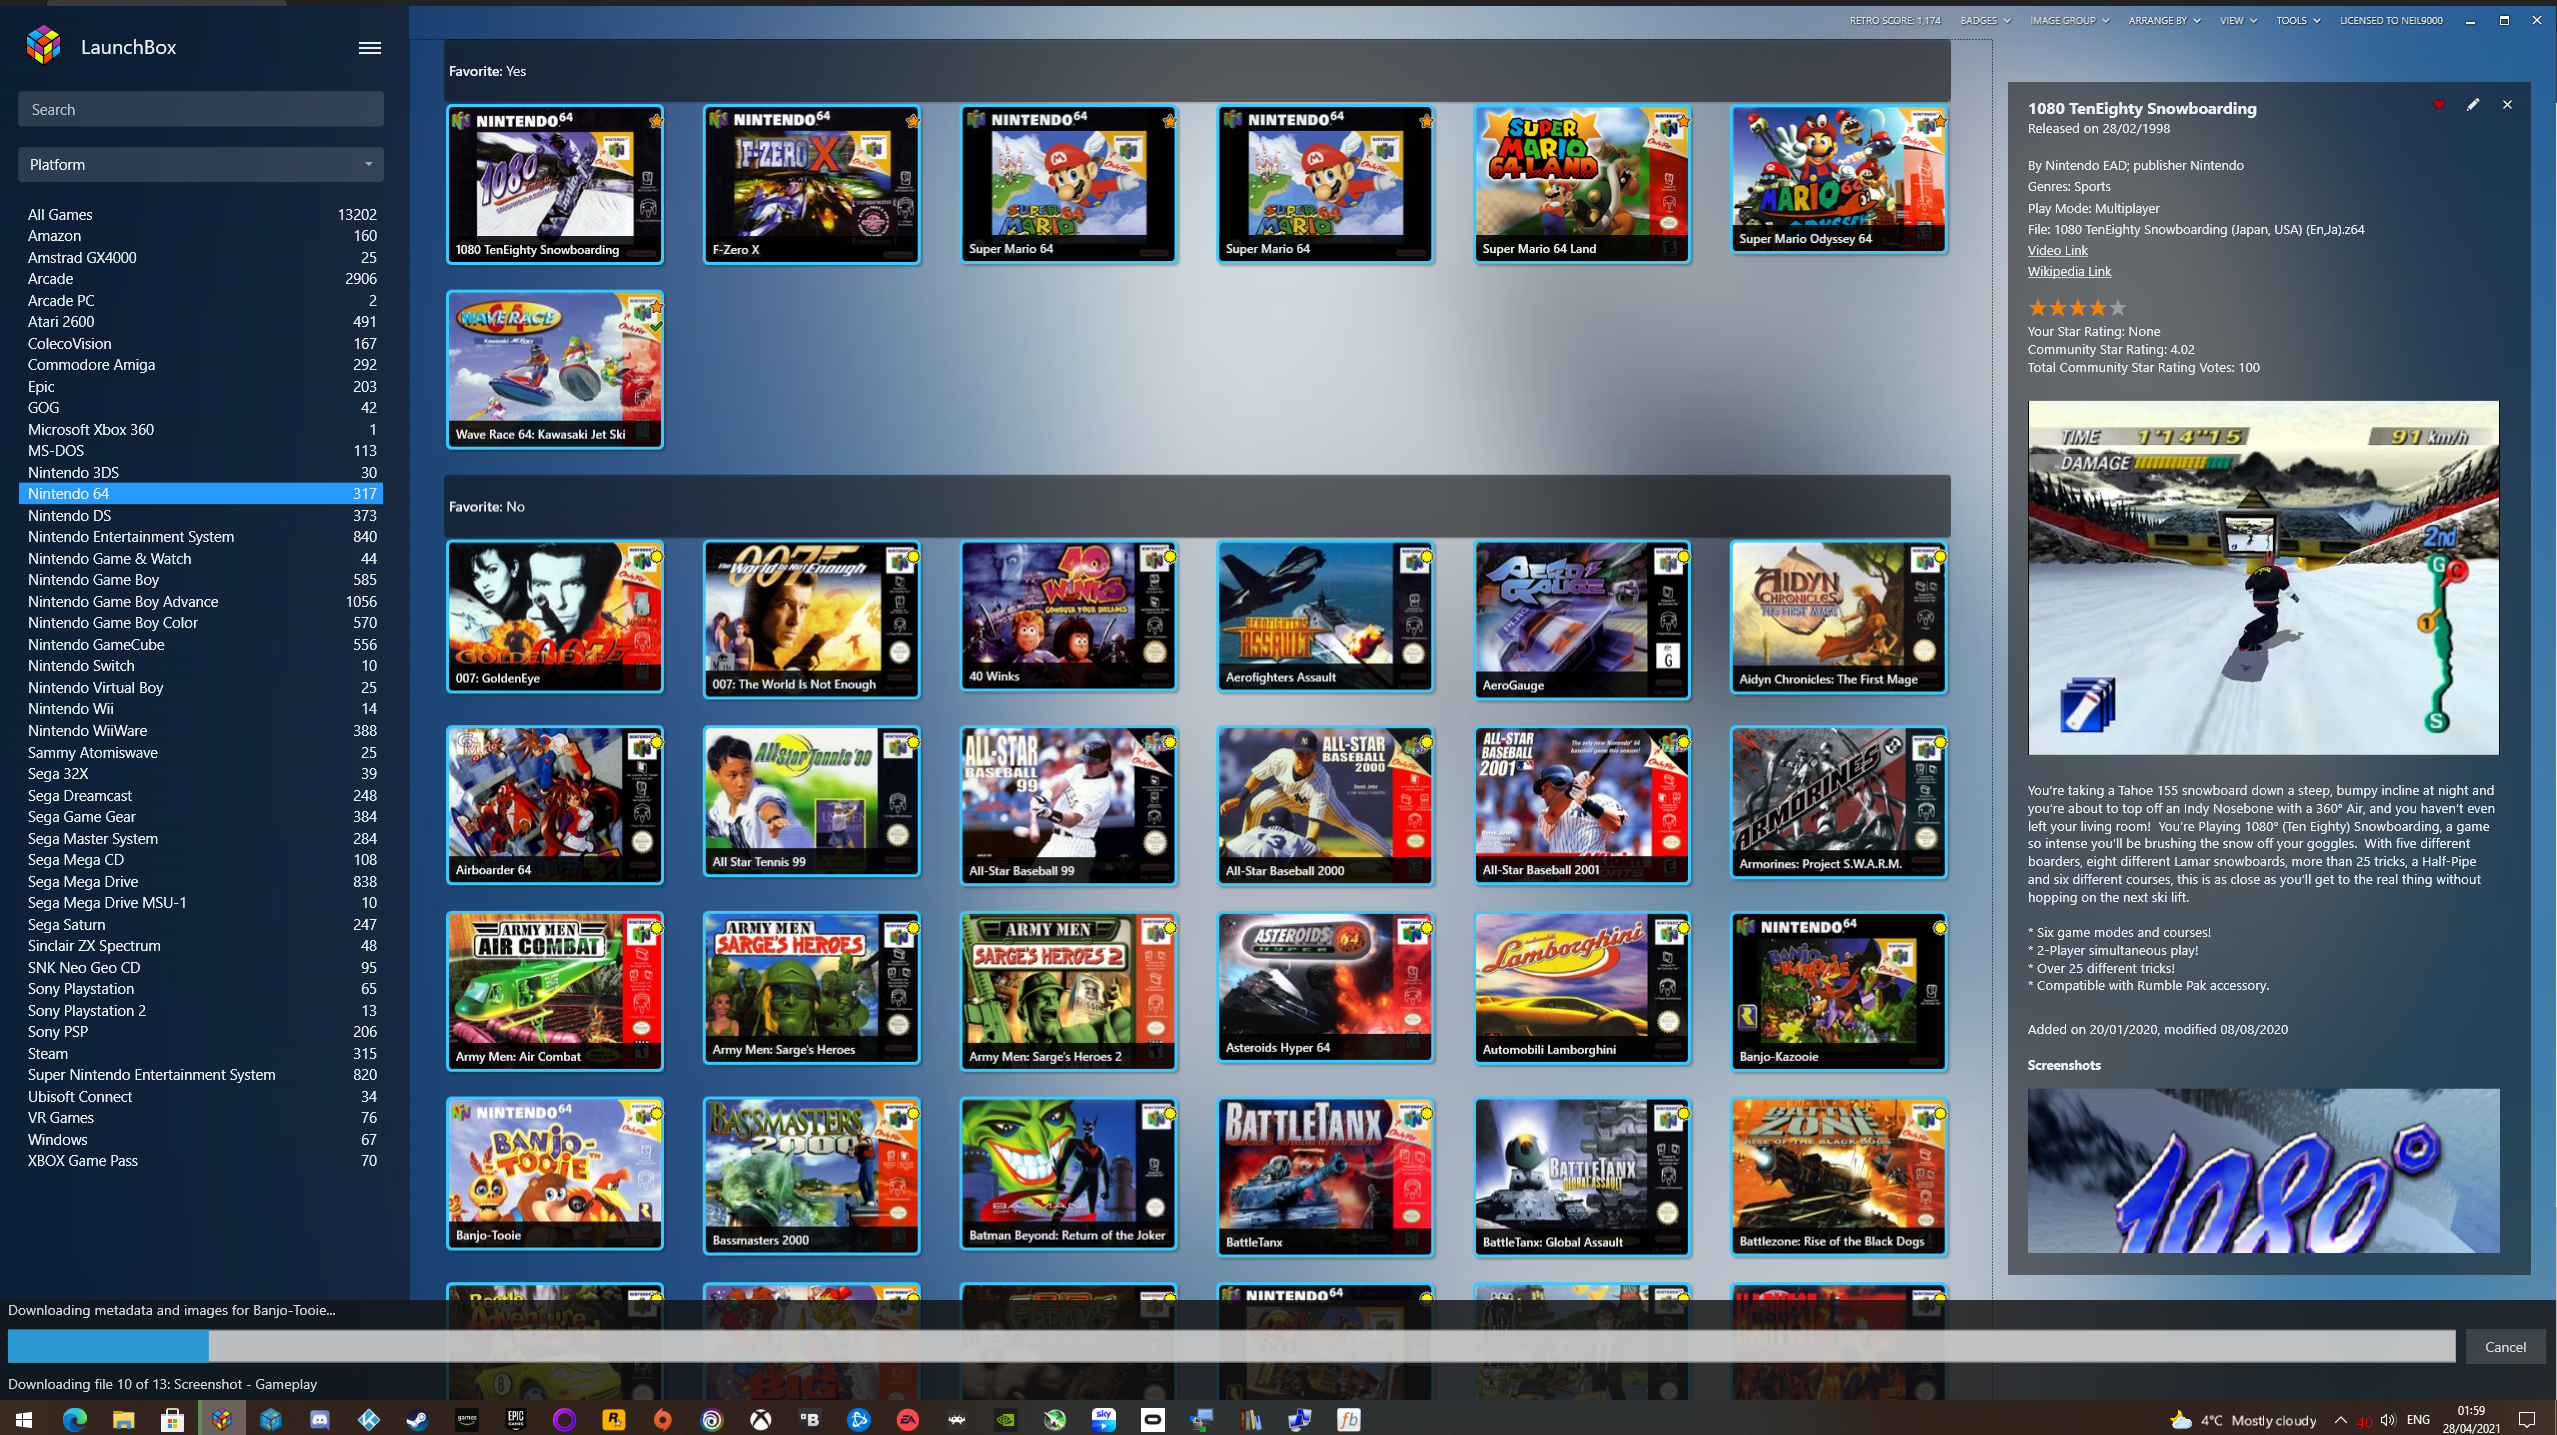Select Nintendo GameCube platform
This screenshot has width=2557, height=1435.
pyautogui.click(x=201, y=644)
